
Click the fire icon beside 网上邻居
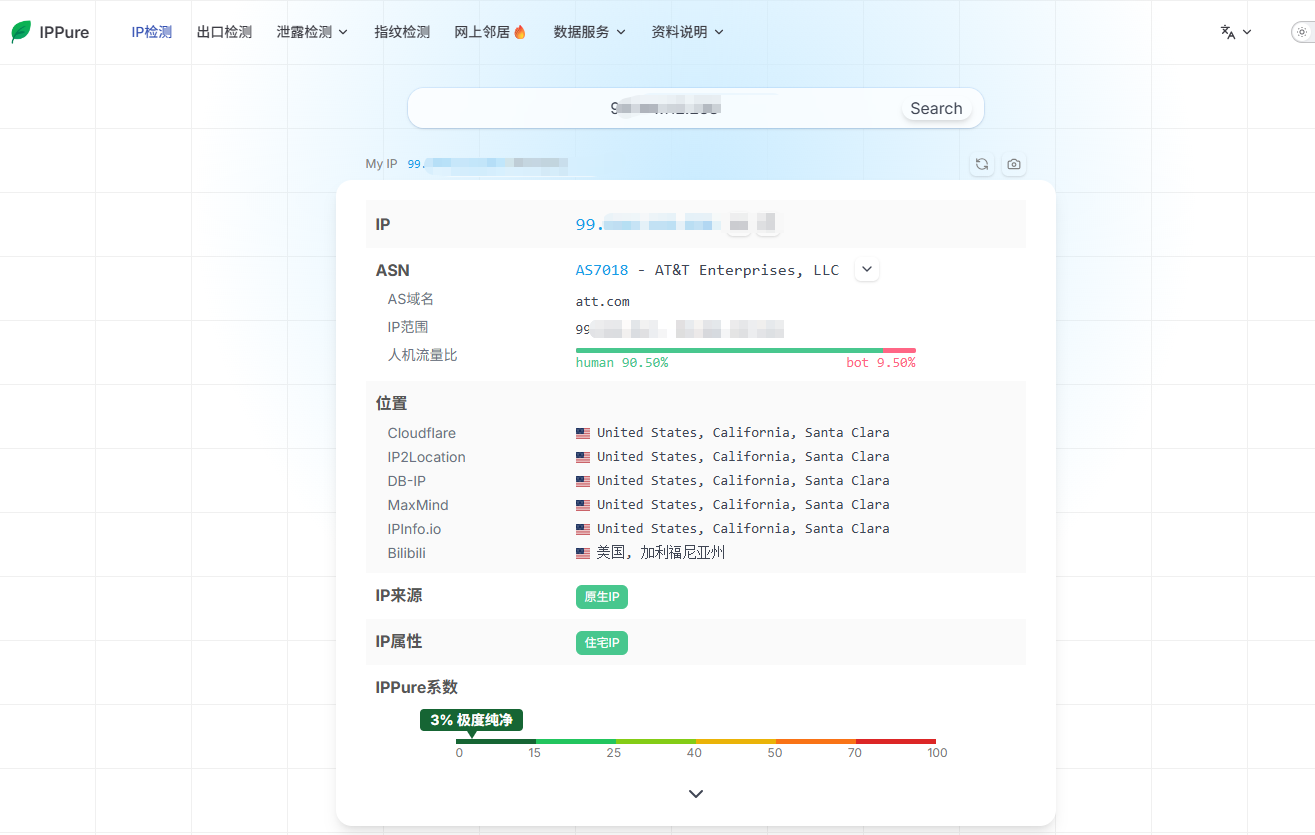coord(520,32)
